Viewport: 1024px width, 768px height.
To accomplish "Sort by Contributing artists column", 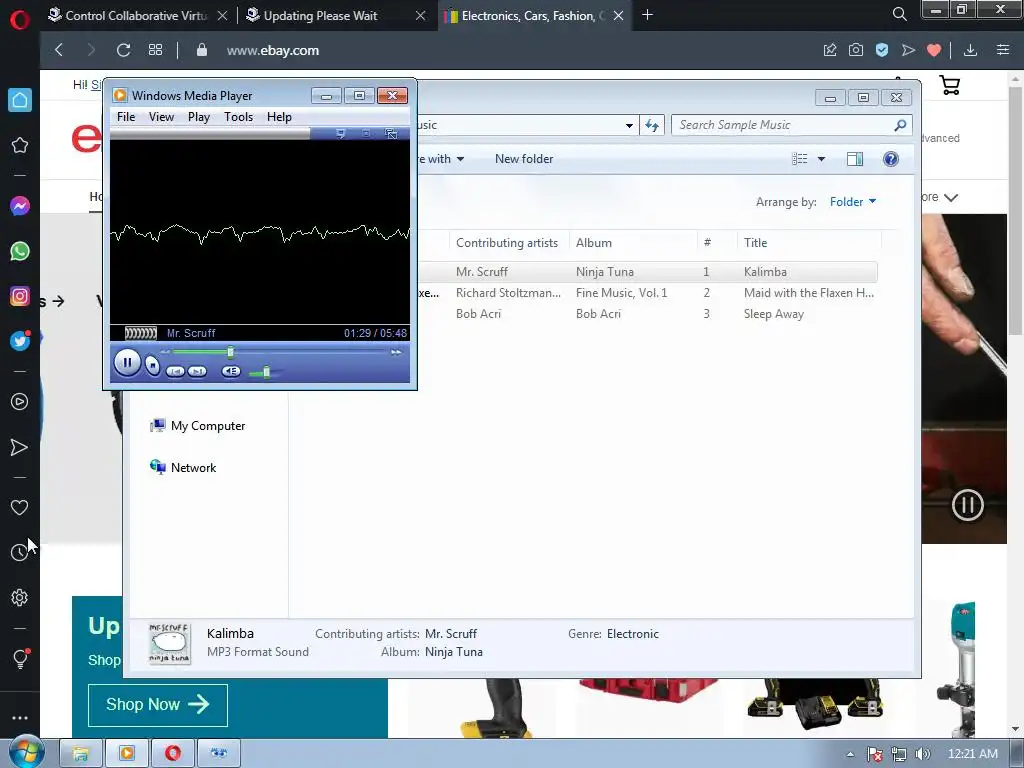I will coord(507,242).
